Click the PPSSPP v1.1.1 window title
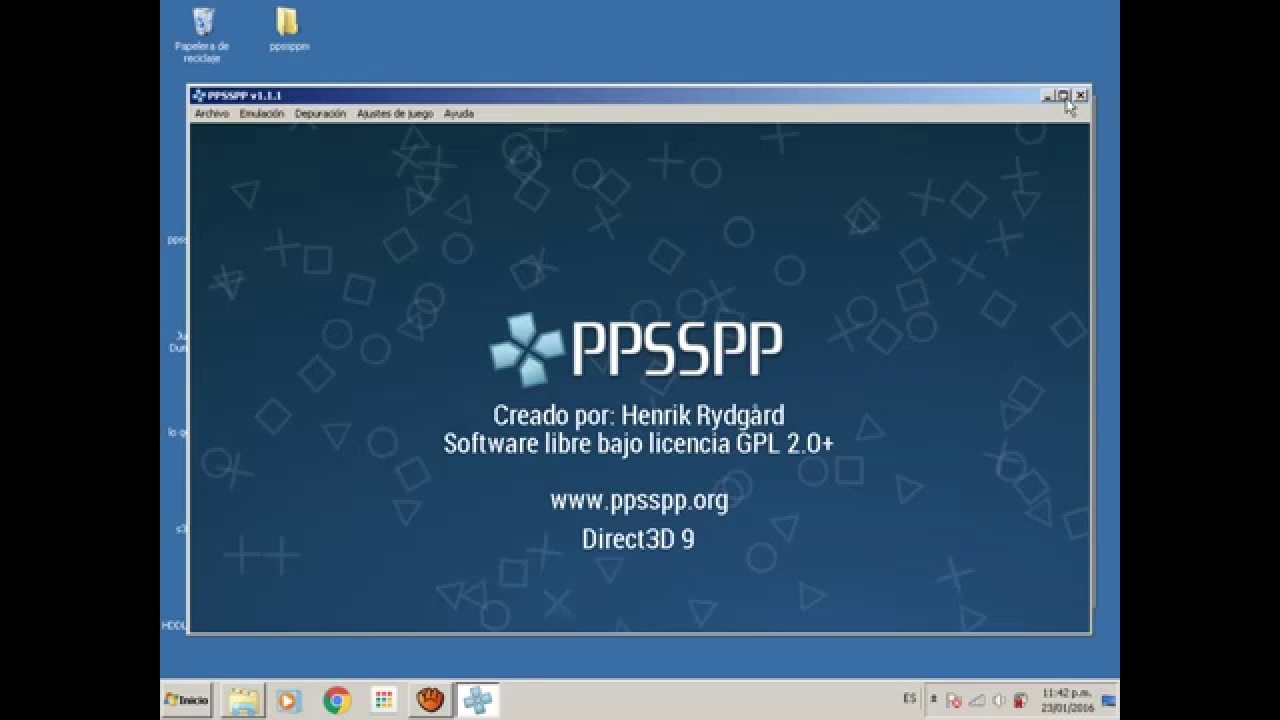This screenshot has width=1280, height=720. pyautogui.click(x=245, y=95)
